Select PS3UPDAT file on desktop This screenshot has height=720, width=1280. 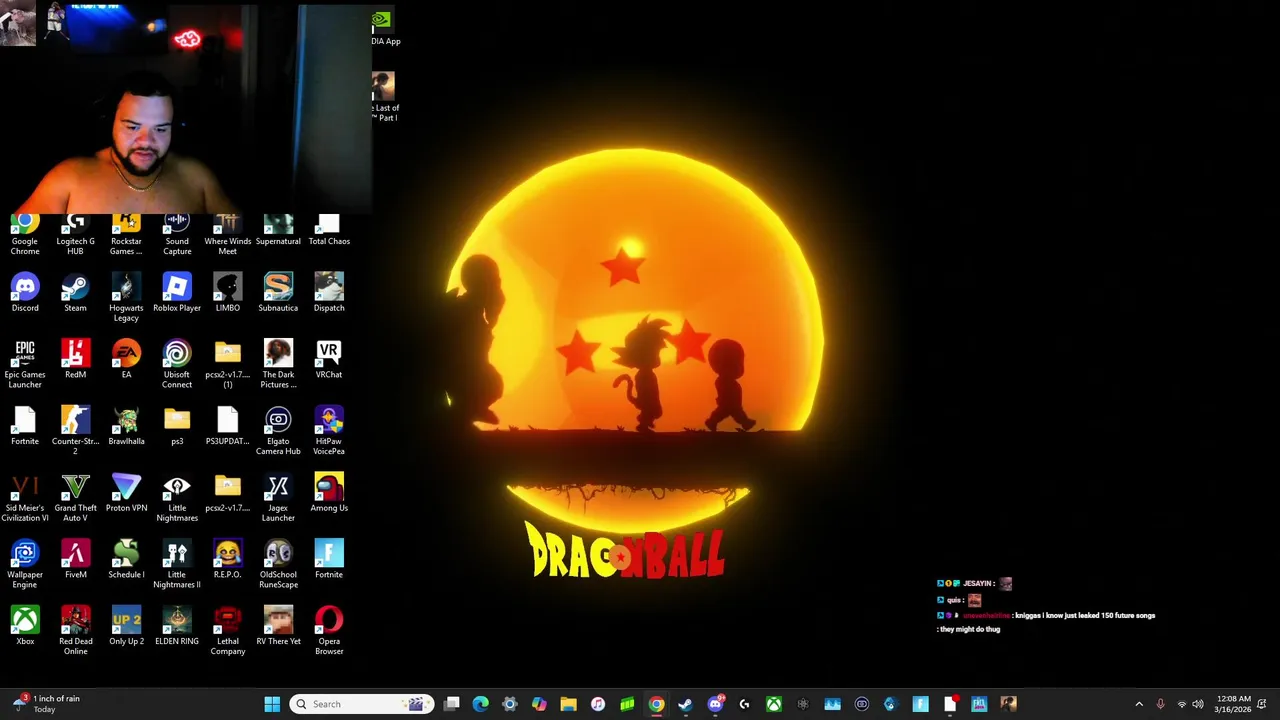228,426
